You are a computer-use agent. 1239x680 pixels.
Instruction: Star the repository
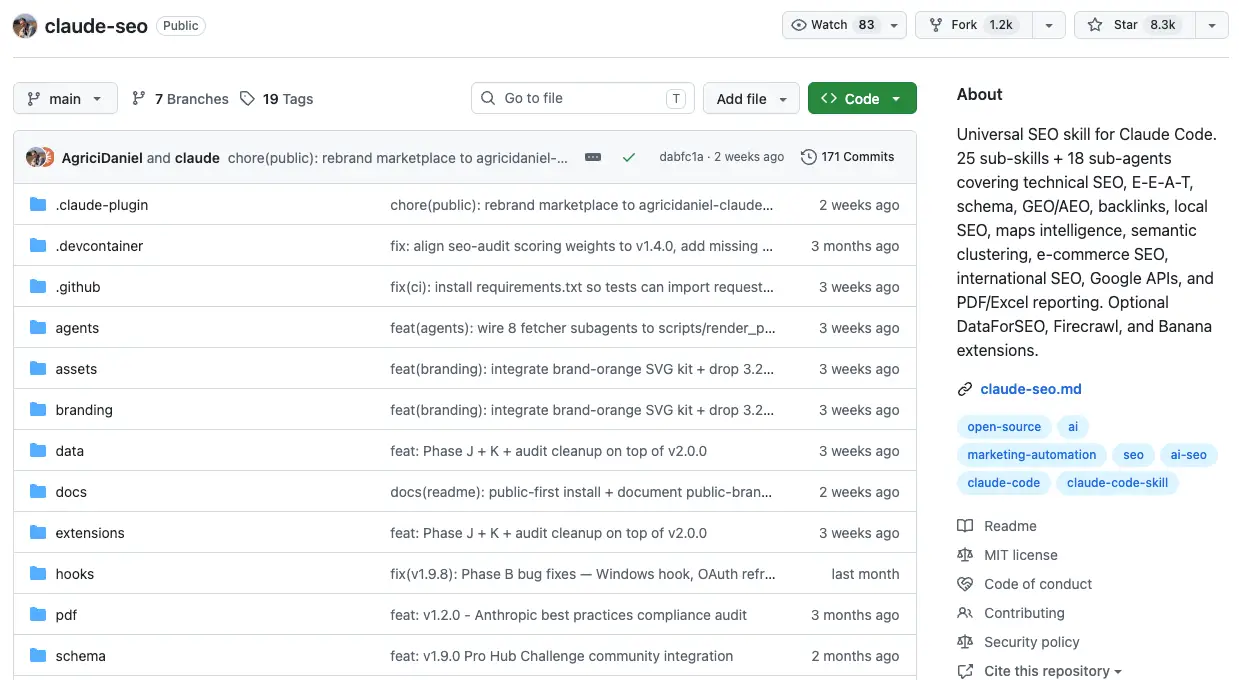pyautogui.click(x=1136, y=25)
